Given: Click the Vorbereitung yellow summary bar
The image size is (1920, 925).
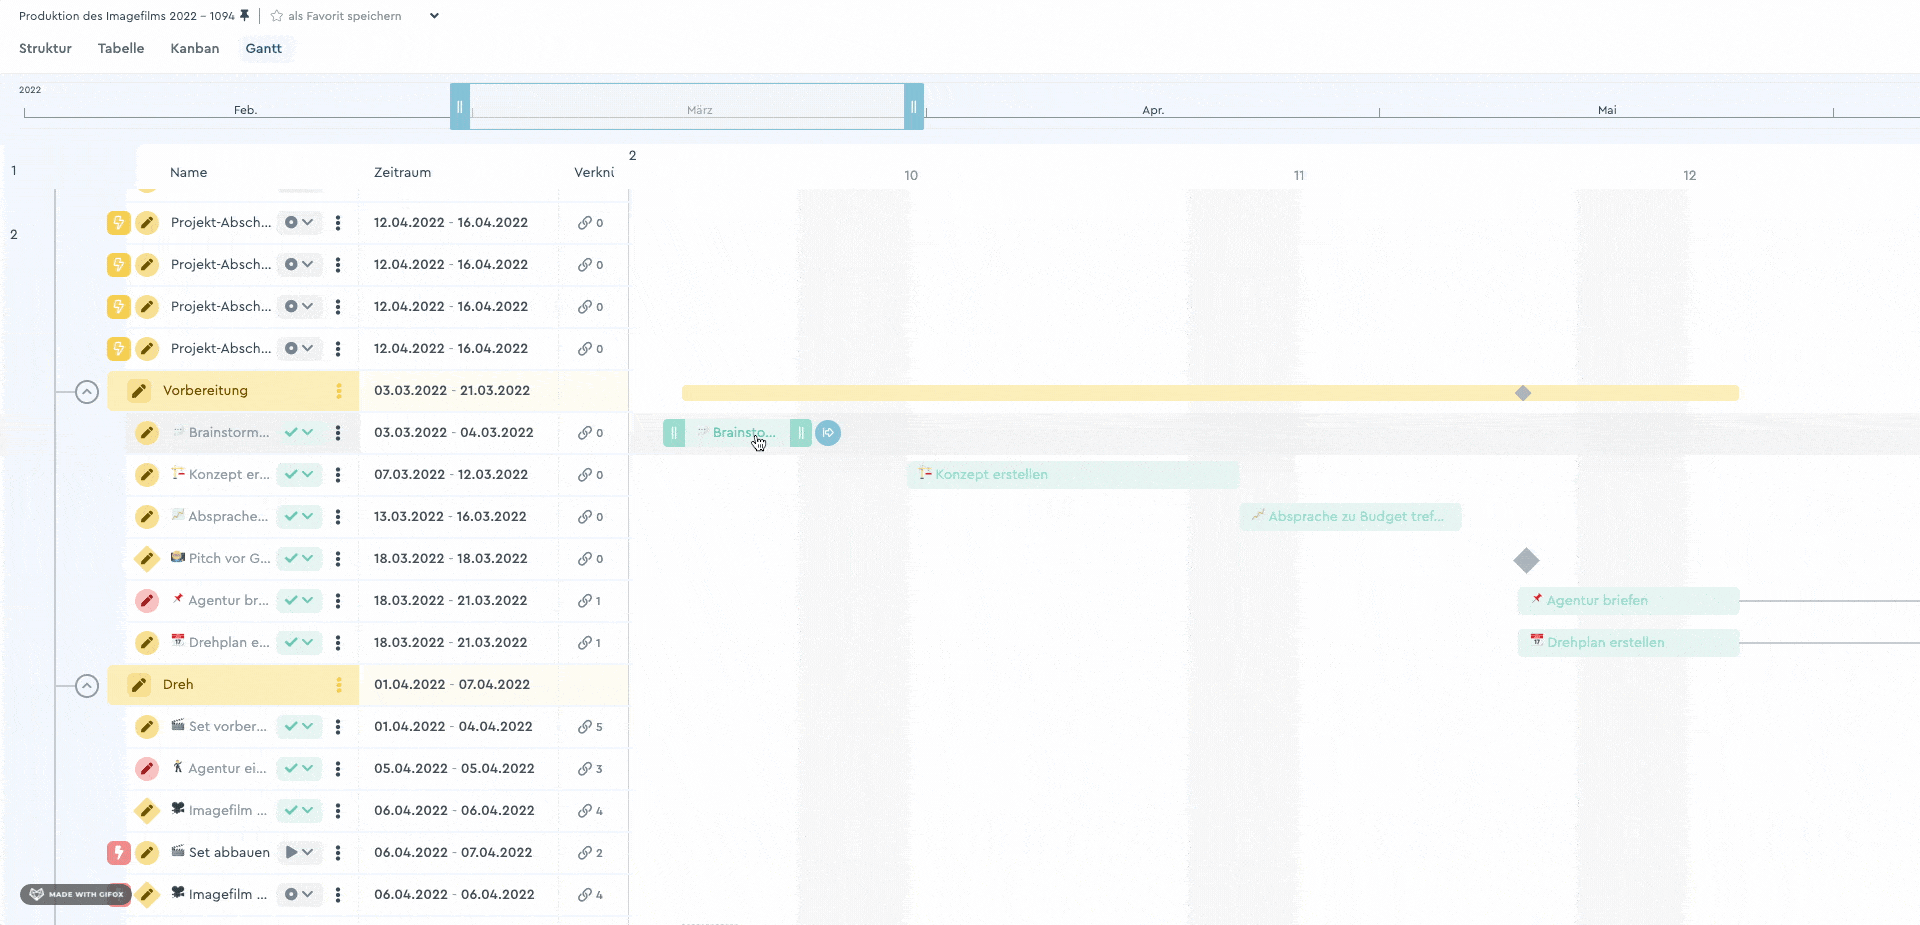Looking at the screenshot, I should click(1210, 393).
